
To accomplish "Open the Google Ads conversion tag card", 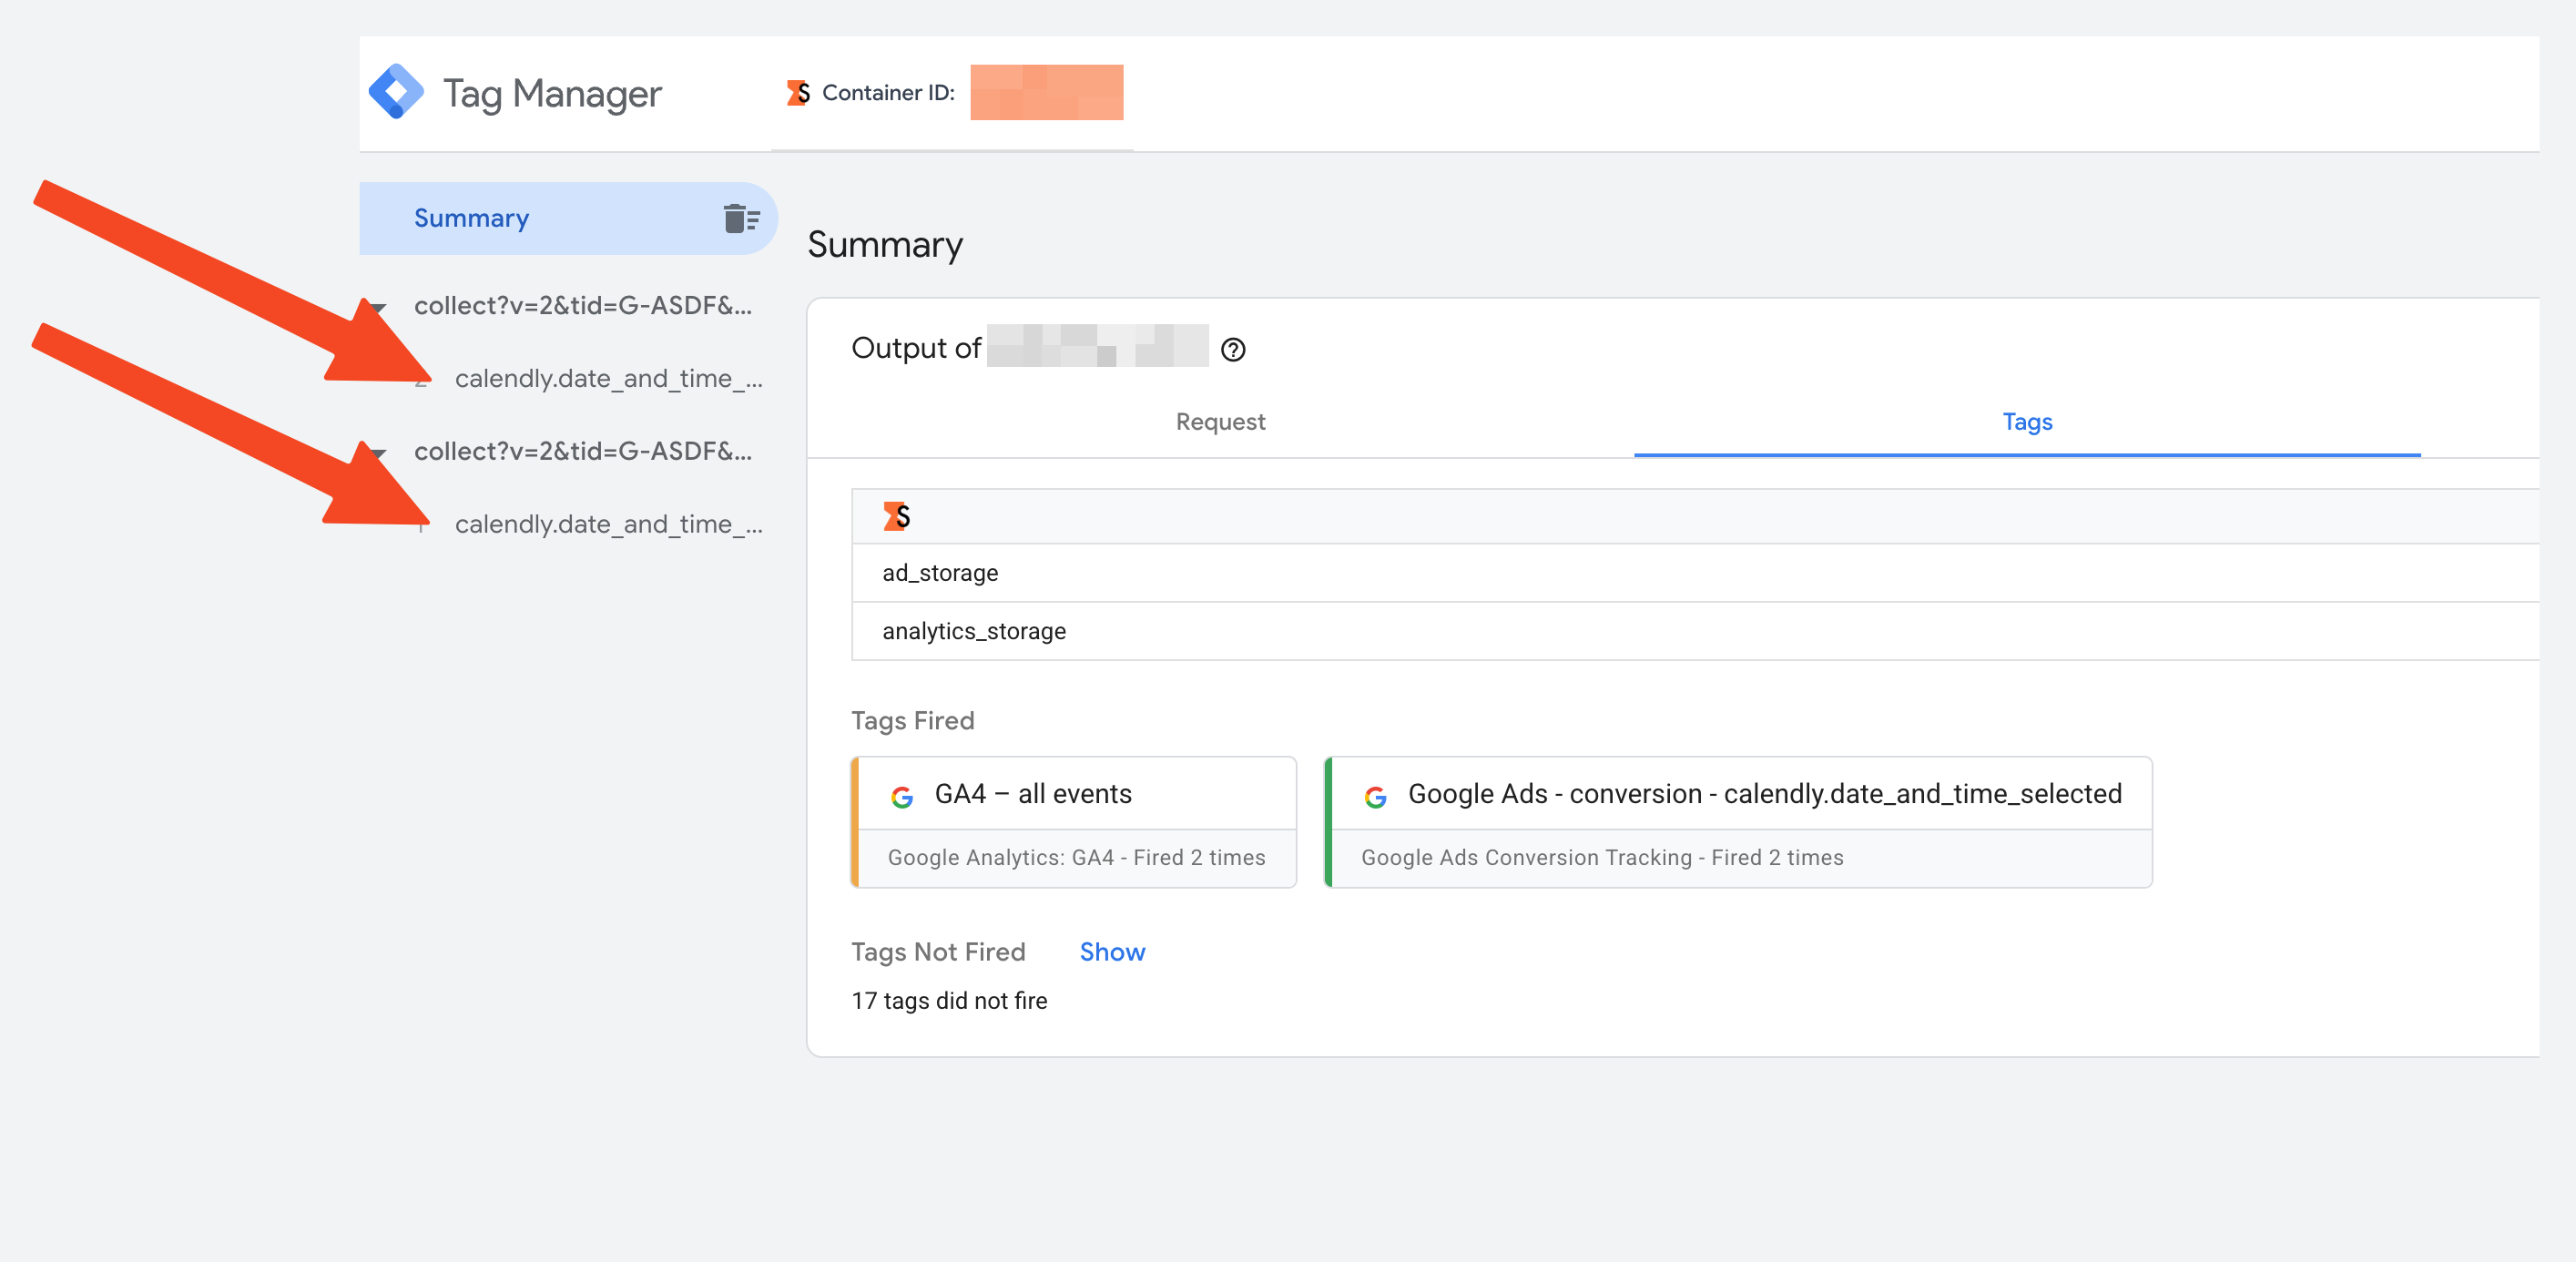I will pyautogui.click(x=1739, y=822).
